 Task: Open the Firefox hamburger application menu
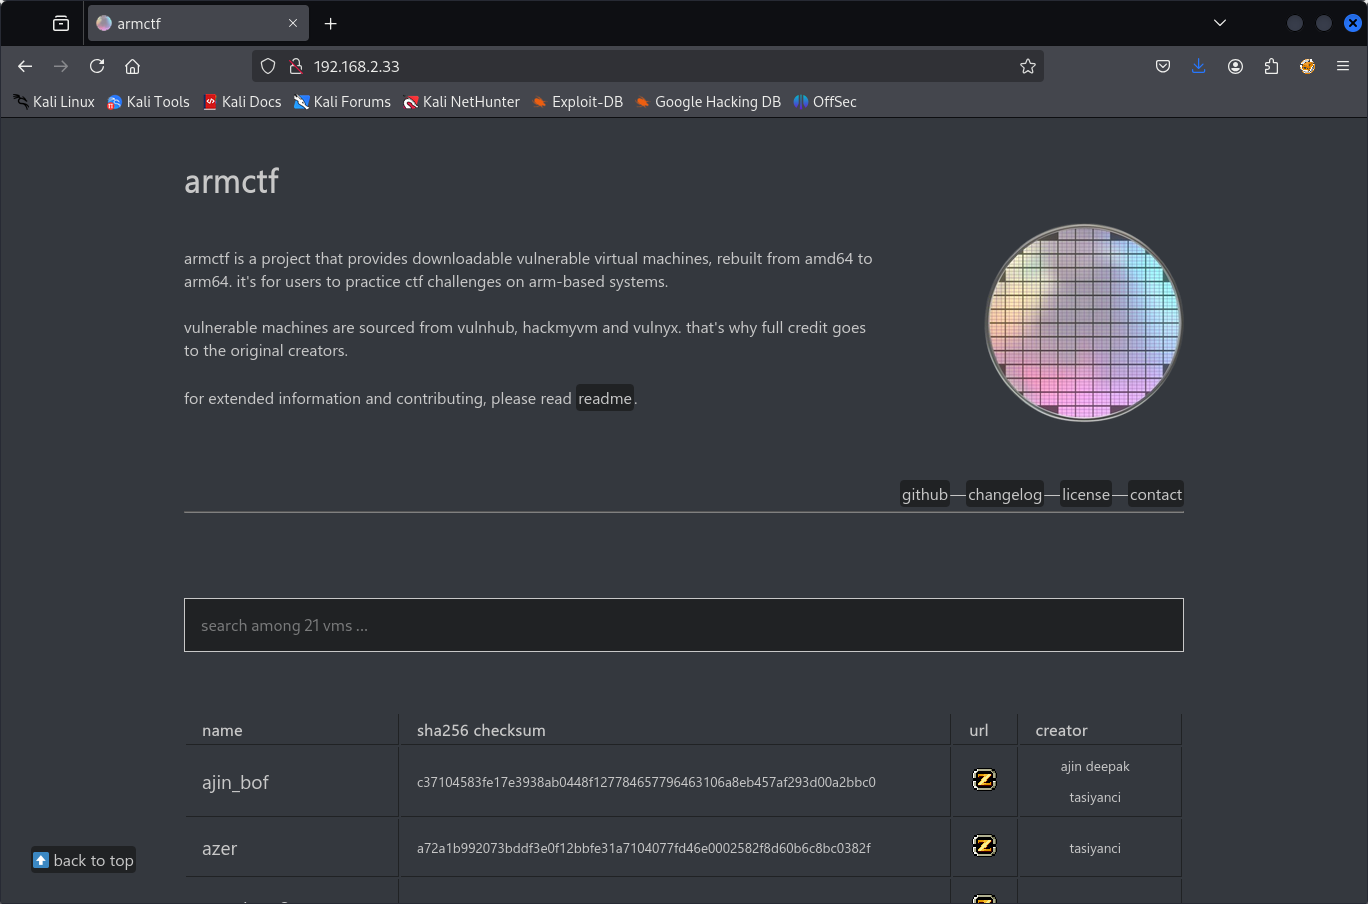click(x=1343, y=66)
